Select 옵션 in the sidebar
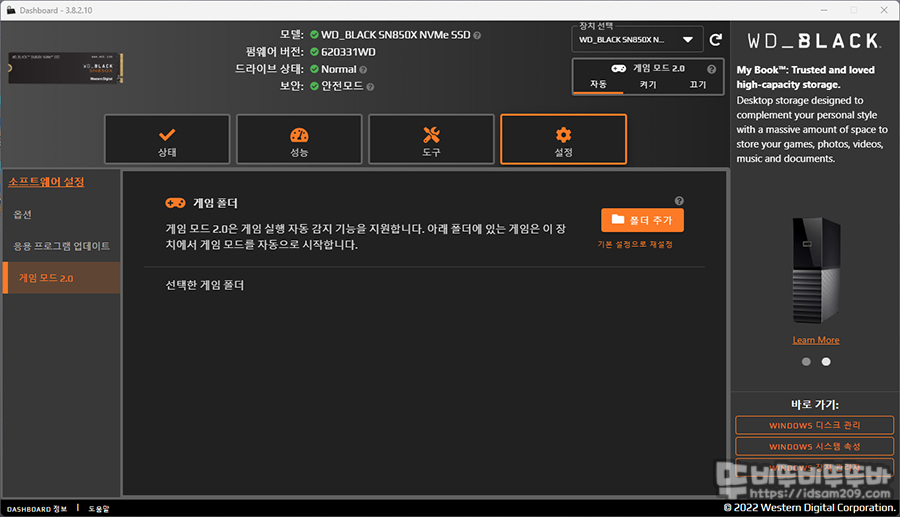Screen dimensions: 900x517 (62, 215)
